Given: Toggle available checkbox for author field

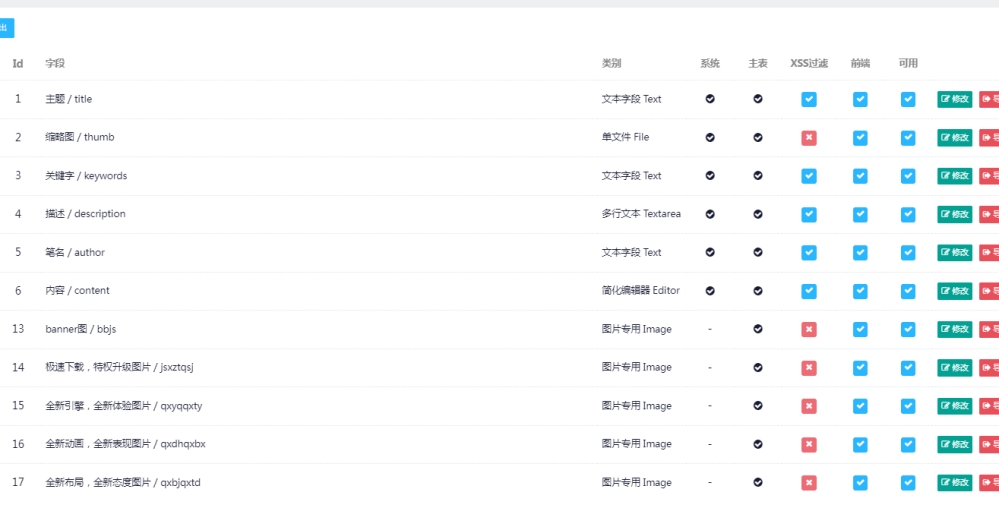Looking at the screenshot, I should point(908,252).
